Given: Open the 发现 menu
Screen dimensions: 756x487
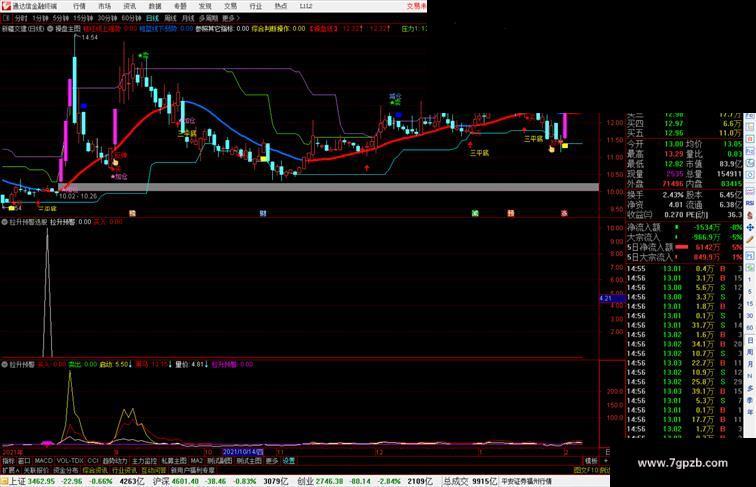Looking at the screenshot, I should (x=205, y=6).
